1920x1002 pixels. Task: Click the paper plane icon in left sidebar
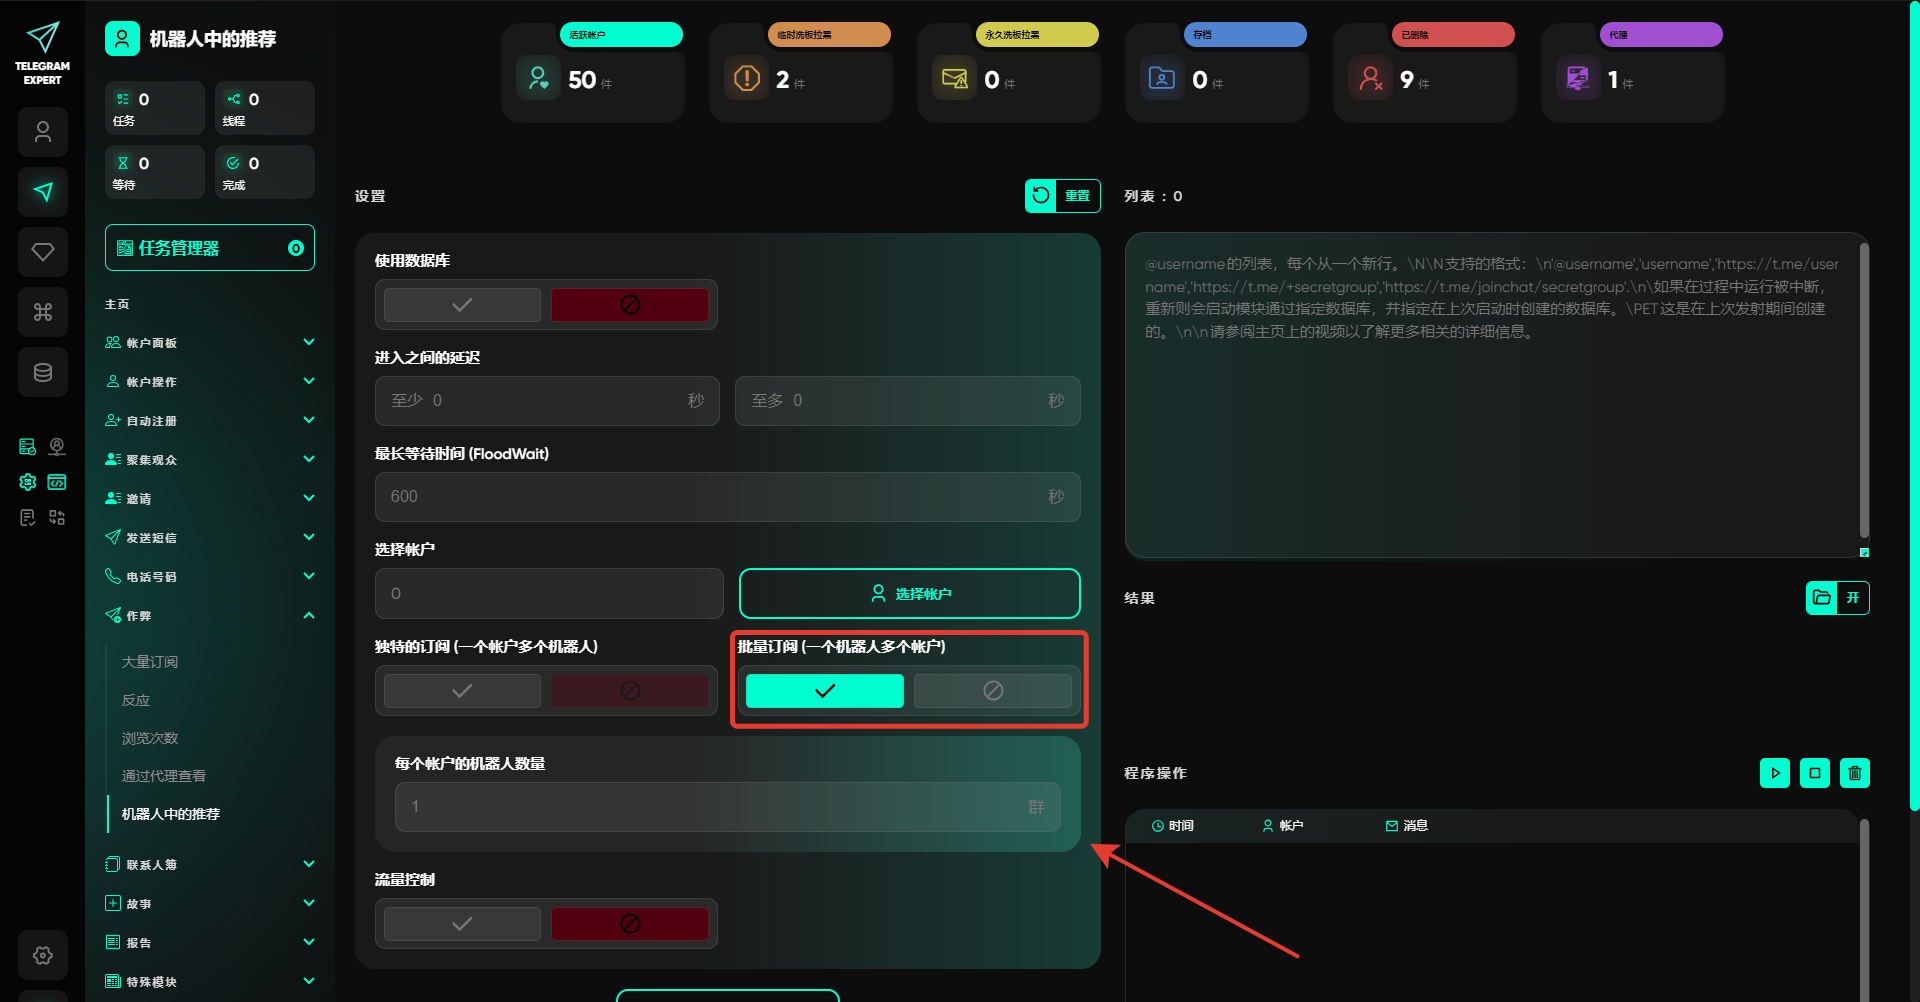43,192
